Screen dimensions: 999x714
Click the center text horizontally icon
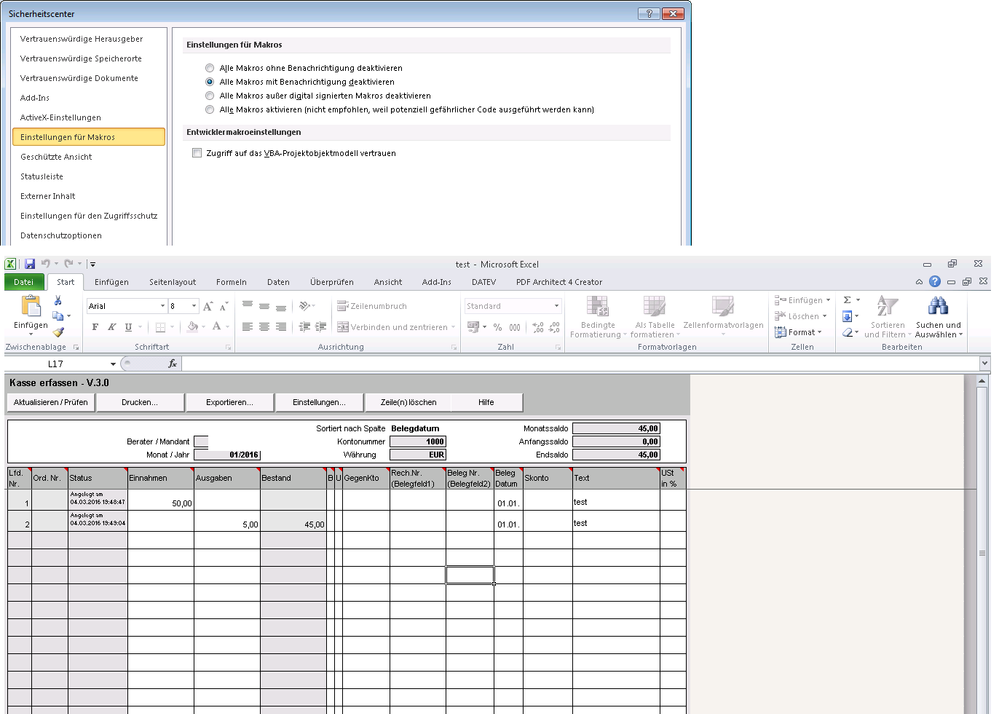264,327
